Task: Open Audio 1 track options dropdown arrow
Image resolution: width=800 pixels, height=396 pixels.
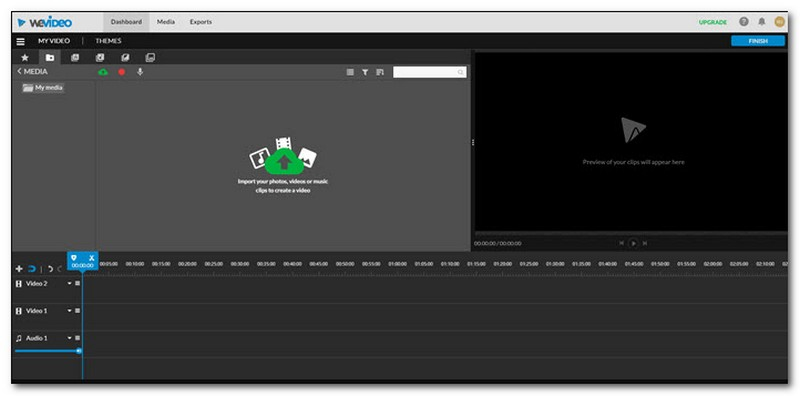Action: tap(69, 338)
